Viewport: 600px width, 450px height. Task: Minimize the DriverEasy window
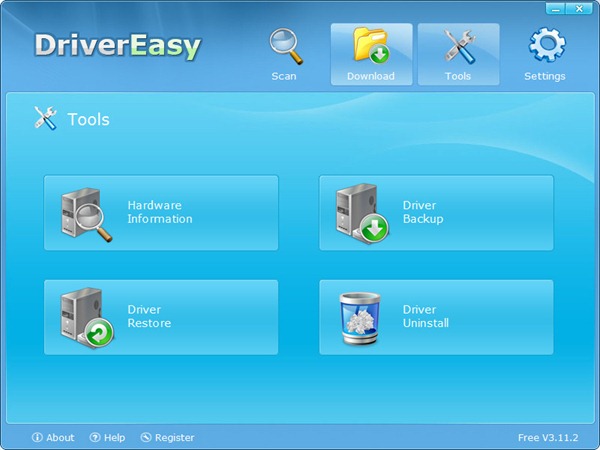pyautogui.click(x=555, y=8)
